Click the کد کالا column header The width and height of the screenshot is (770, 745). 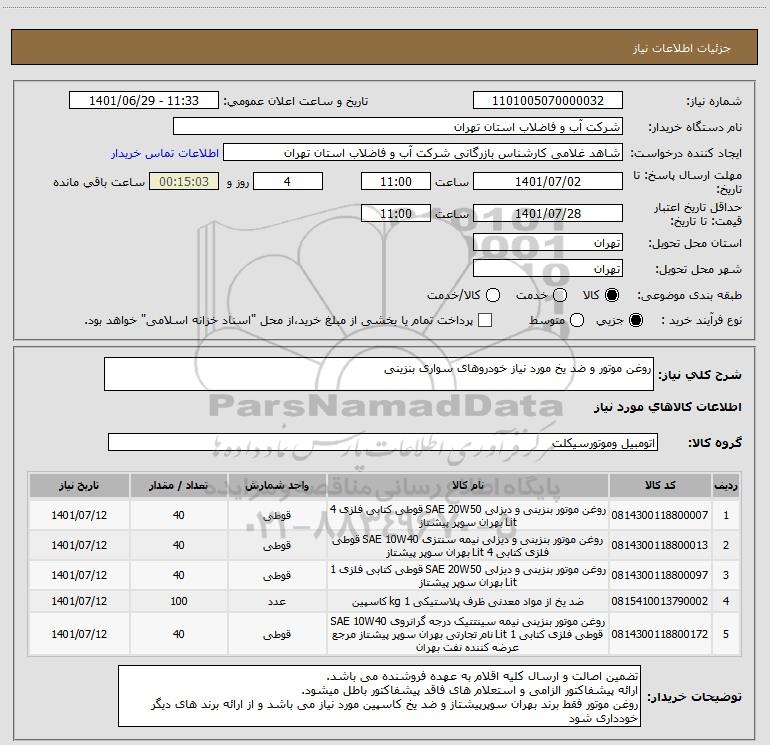pos(660,485)
